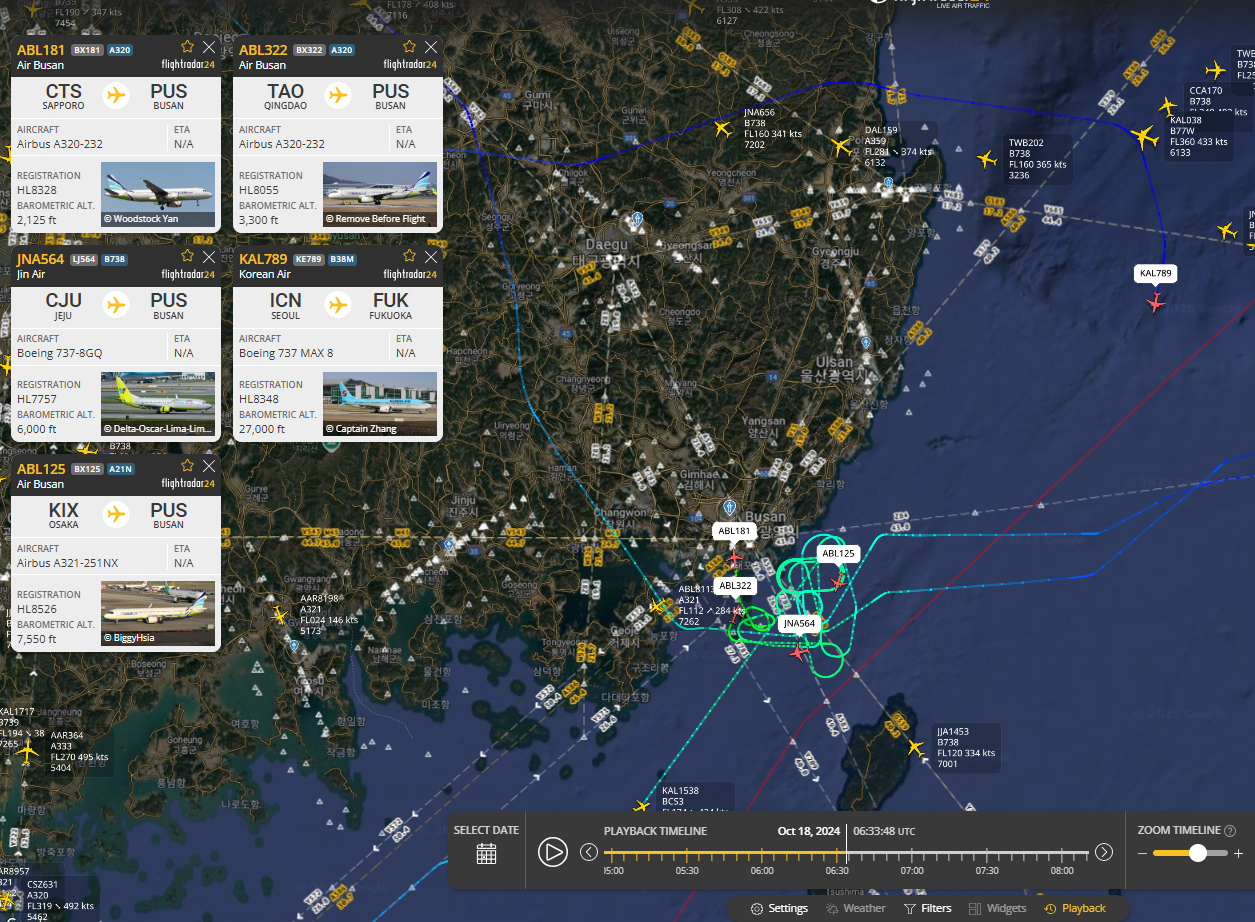Click the ICN–FUK route plane icon
1255x922 pixels.
(x=338, y=304)
